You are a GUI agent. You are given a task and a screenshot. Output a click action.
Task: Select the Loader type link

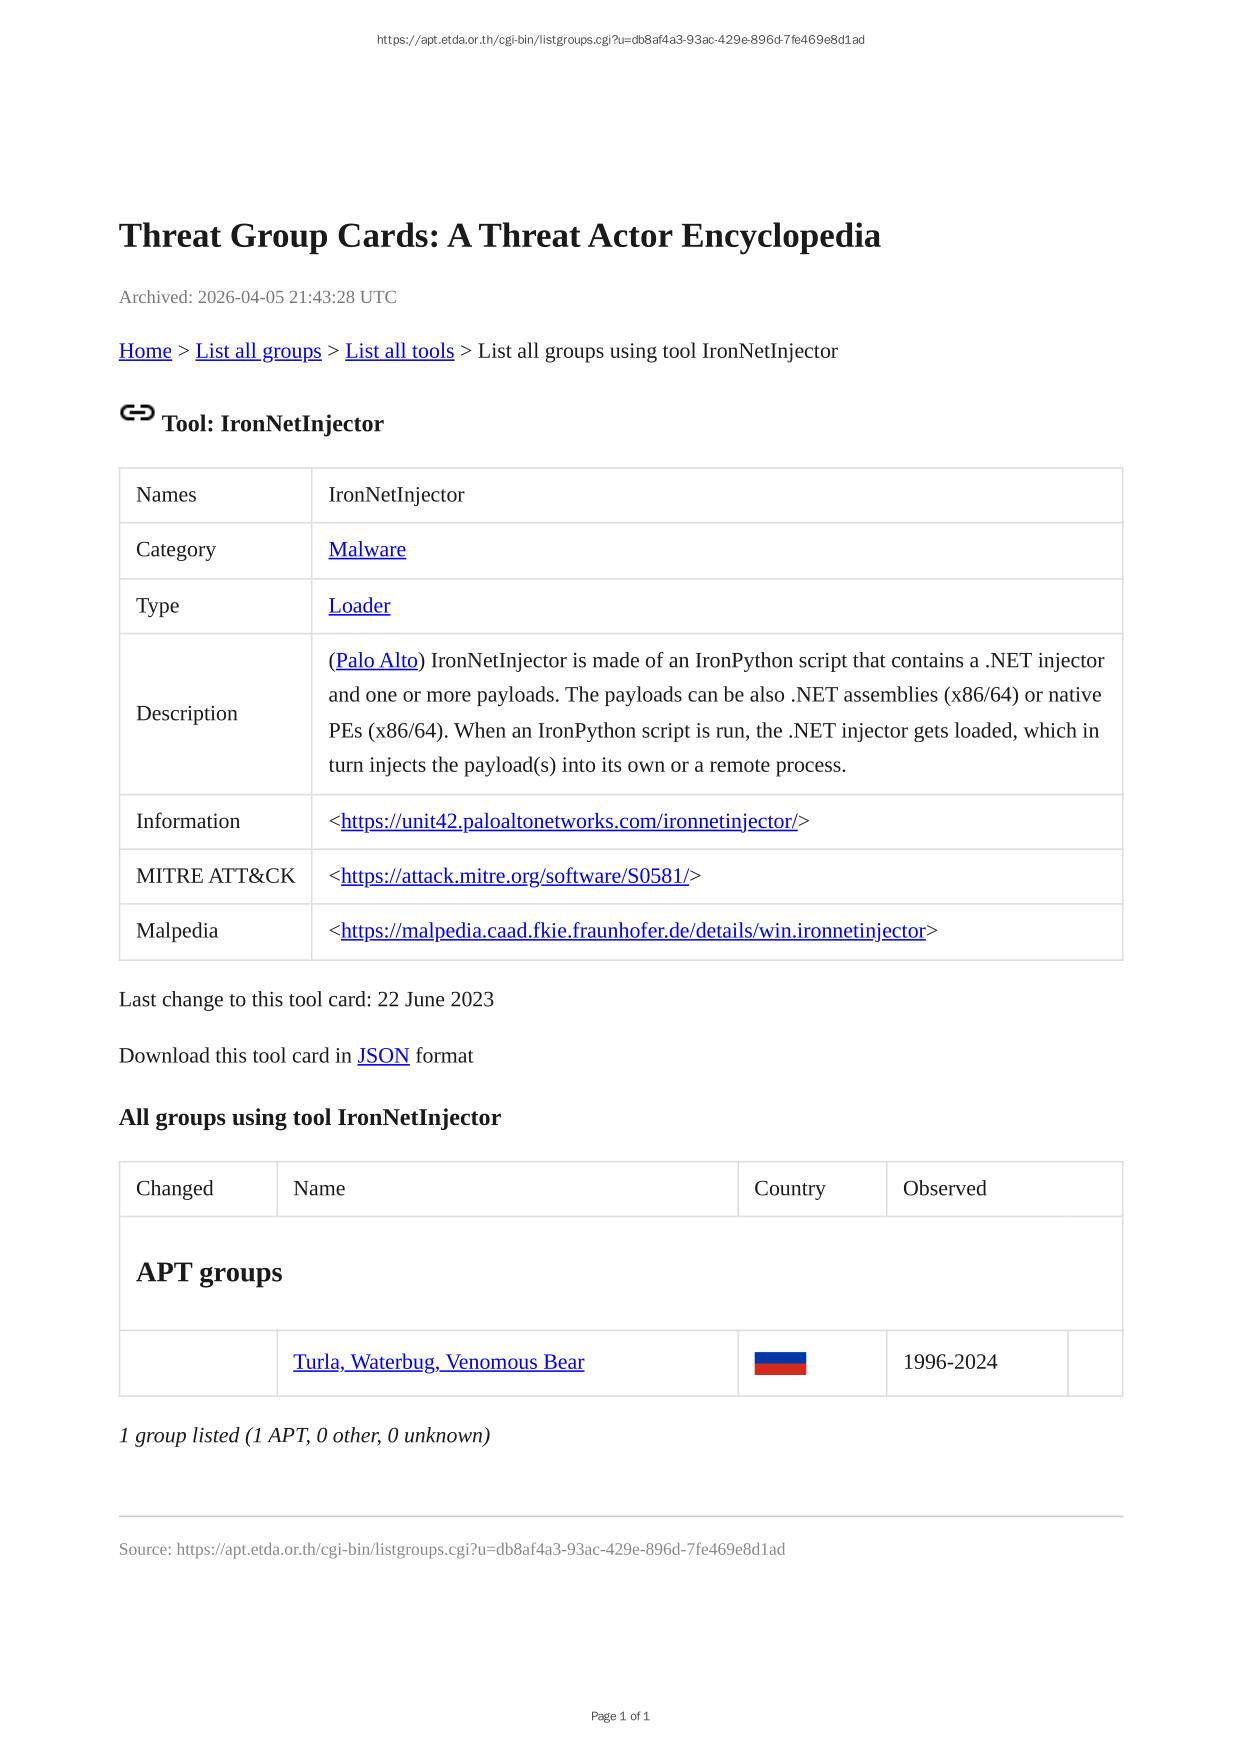[x=359, y=606]
